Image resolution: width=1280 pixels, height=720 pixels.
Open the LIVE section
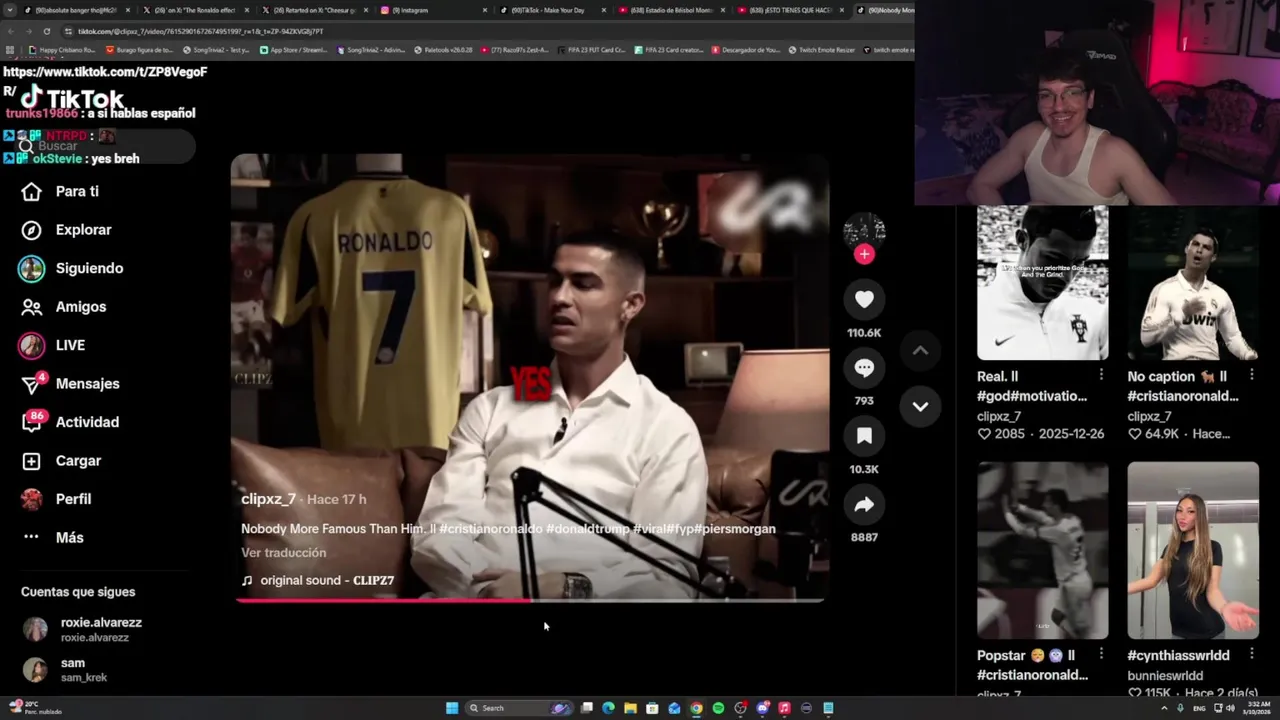click(53, 345)
